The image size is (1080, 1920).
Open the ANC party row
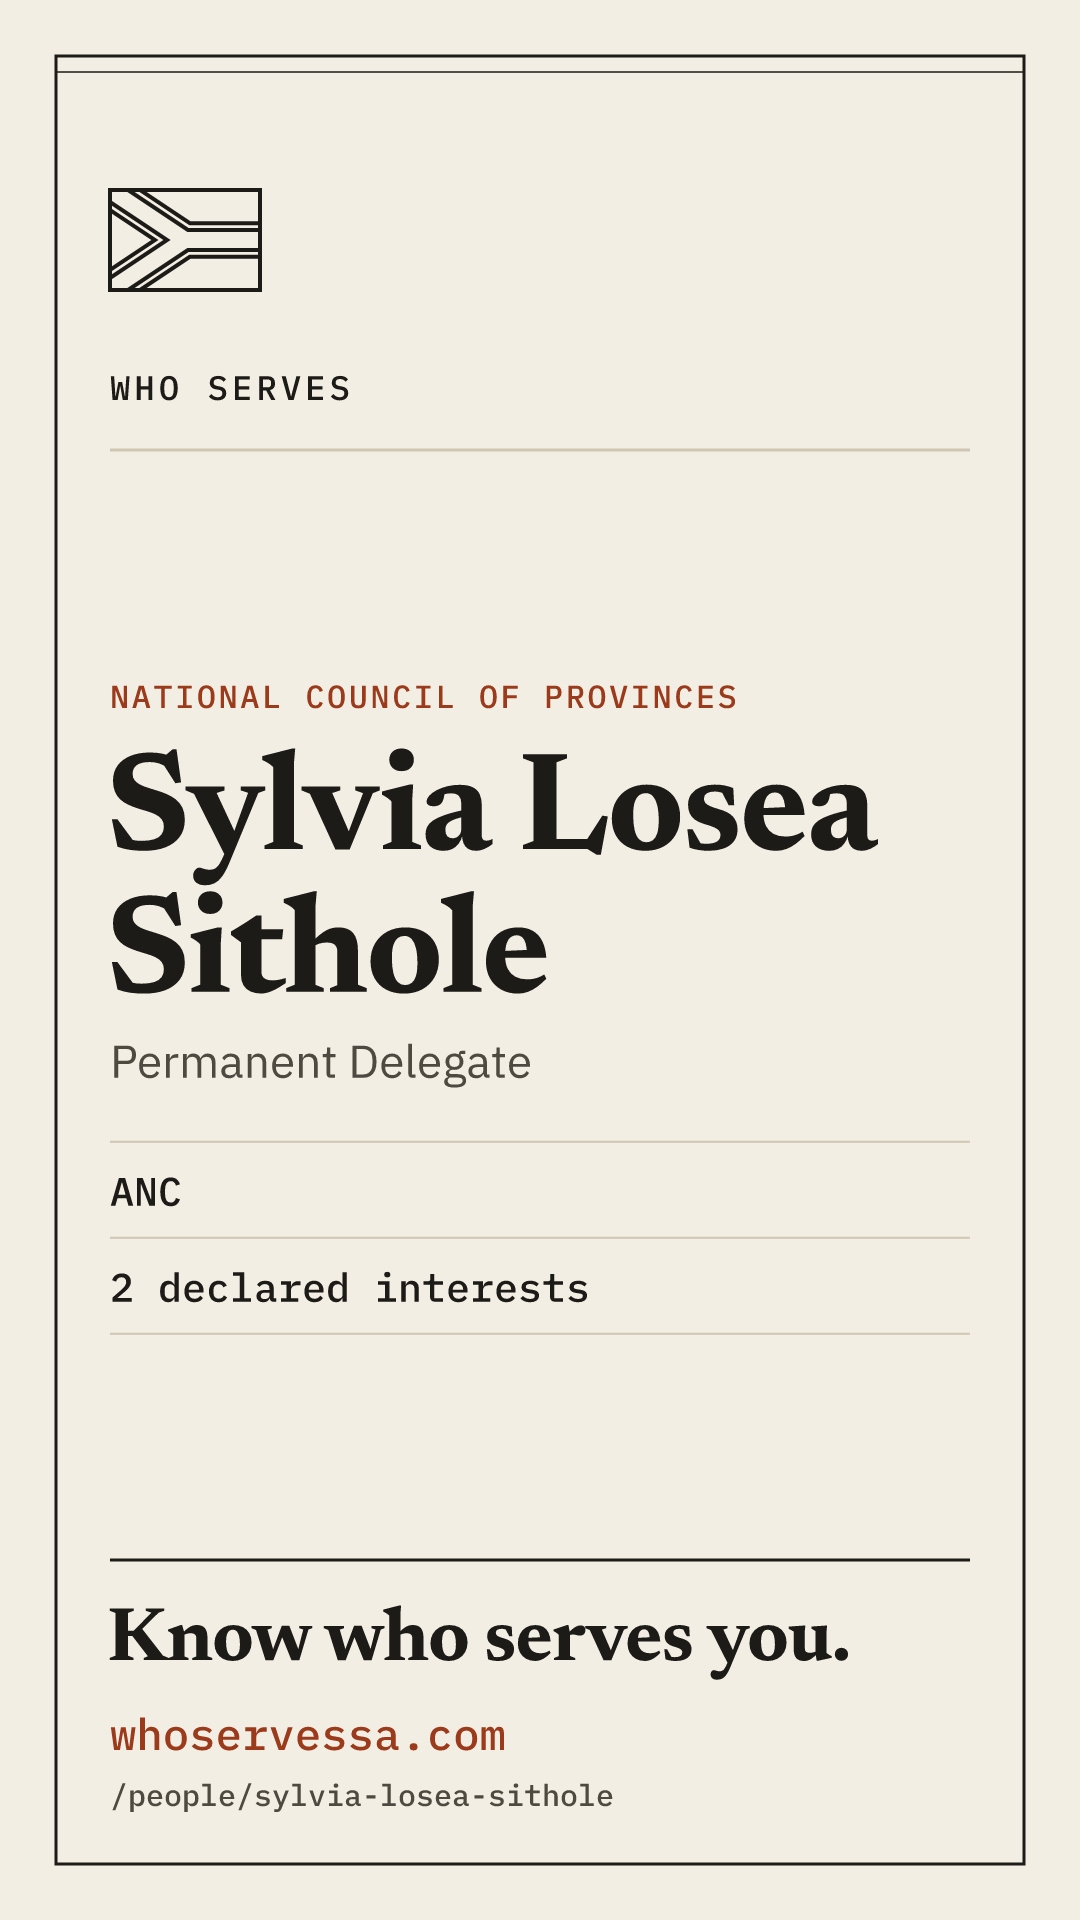pyautogui.click(x=540, y=1191)
